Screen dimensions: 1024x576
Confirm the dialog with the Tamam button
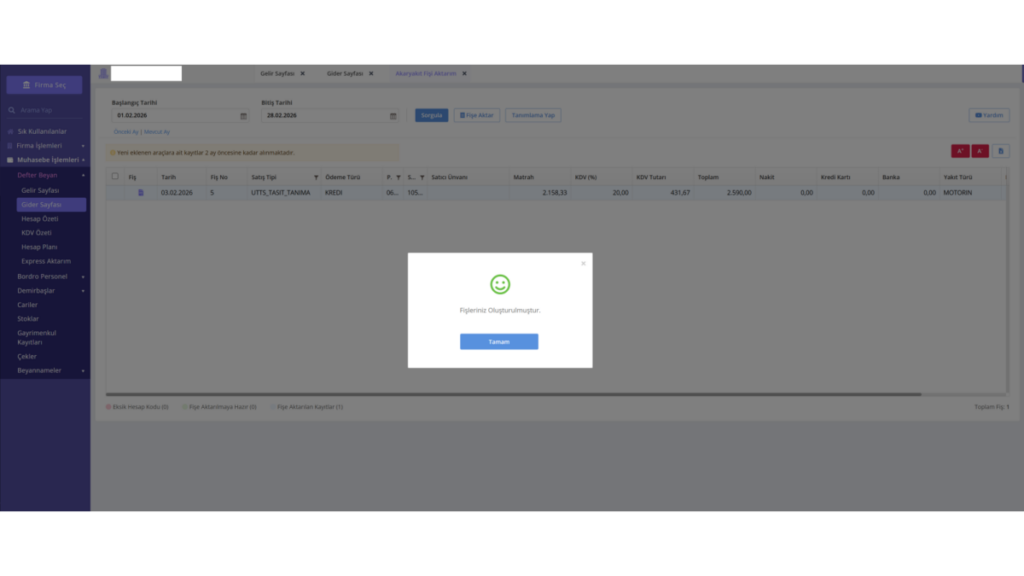pyautogui.click(x=499, y=342)
